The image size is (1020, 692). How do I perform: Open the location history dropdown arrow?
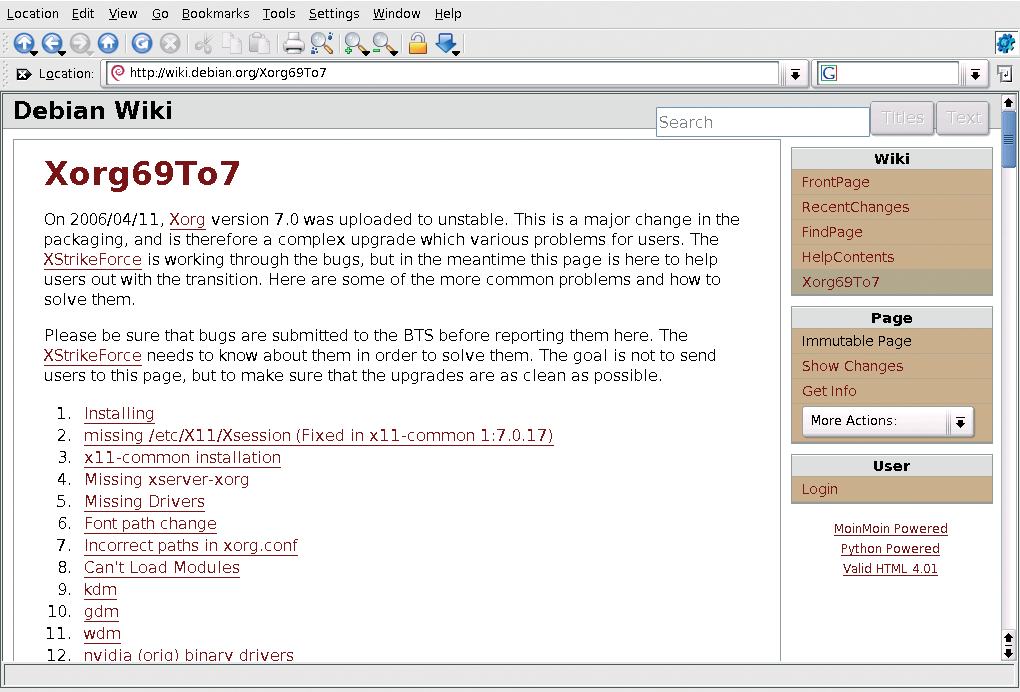(x=795, y=74)
